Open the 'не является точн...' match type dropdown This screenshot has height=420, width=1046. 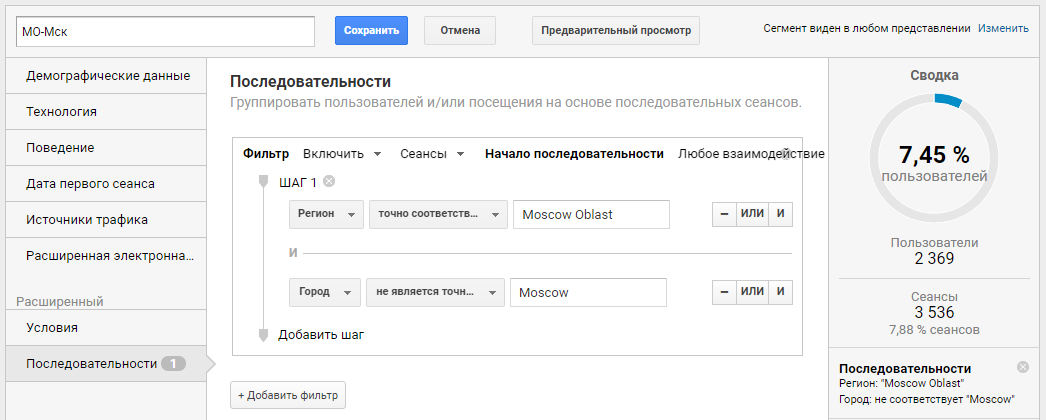[x=436, y=292]
